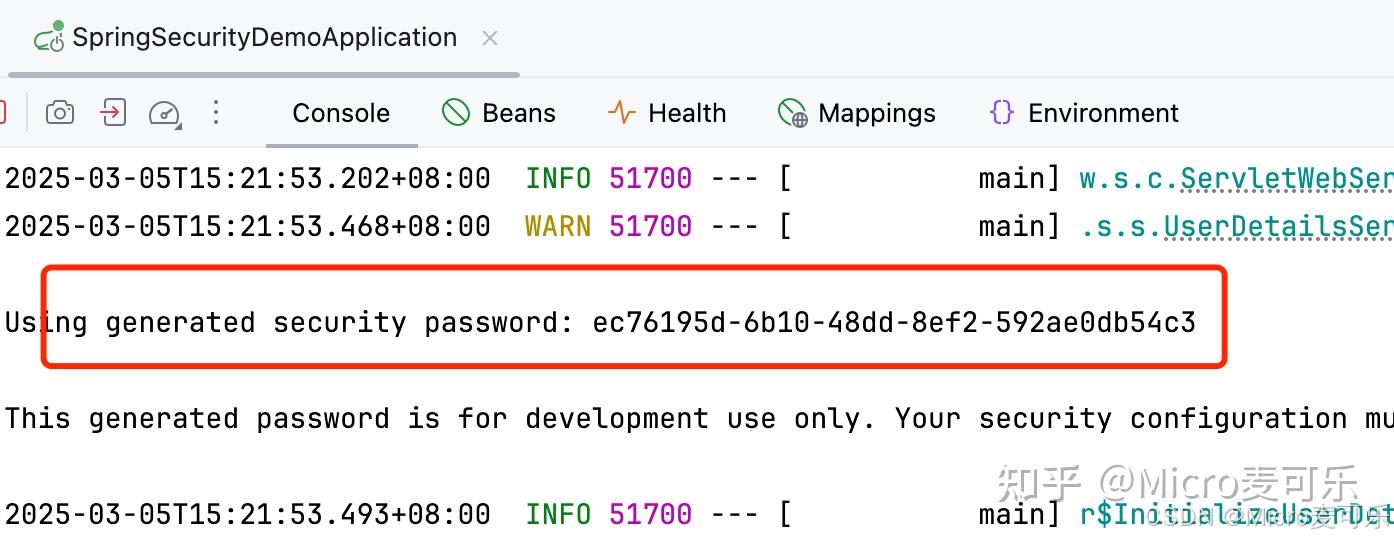Open the .s.s.UserDetailsSer class link
Viewport: 1394px width, 540px height.
(x=1236, y=226)
